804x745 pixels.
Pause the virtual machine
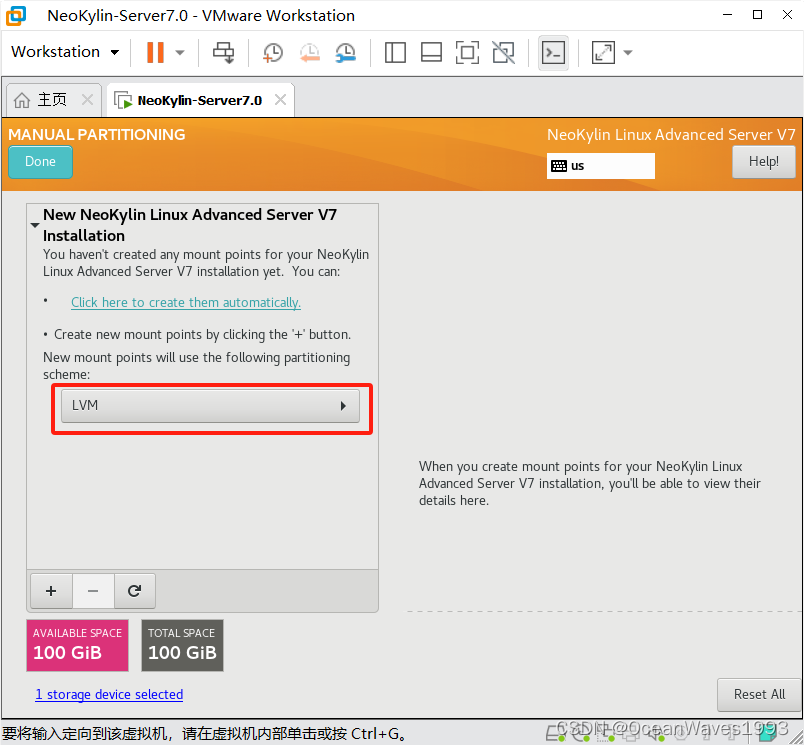point(155,52)
